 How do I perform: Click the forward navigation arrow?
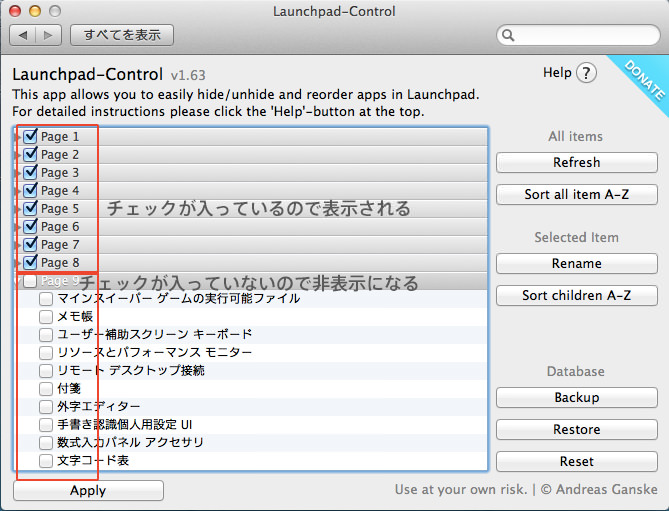[x=48, y=35]
